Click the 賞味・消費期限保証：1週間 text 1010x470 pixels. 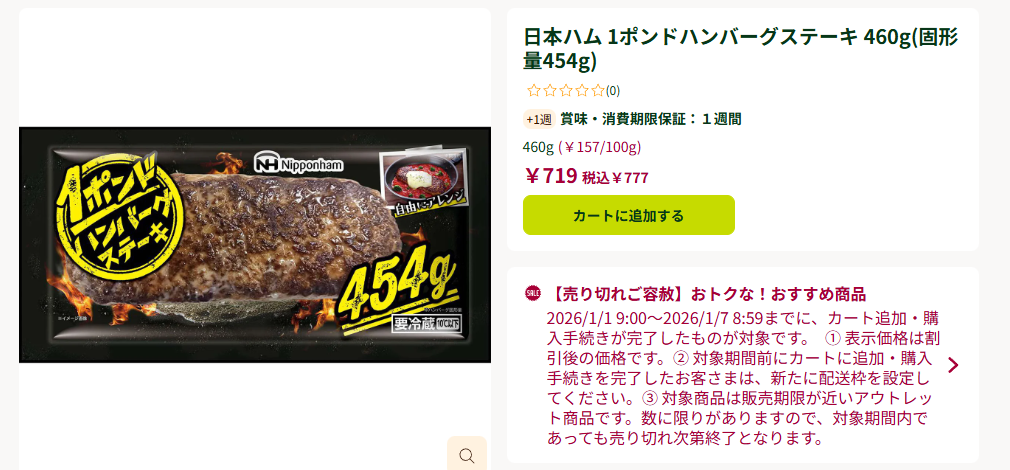click(651, 119)
